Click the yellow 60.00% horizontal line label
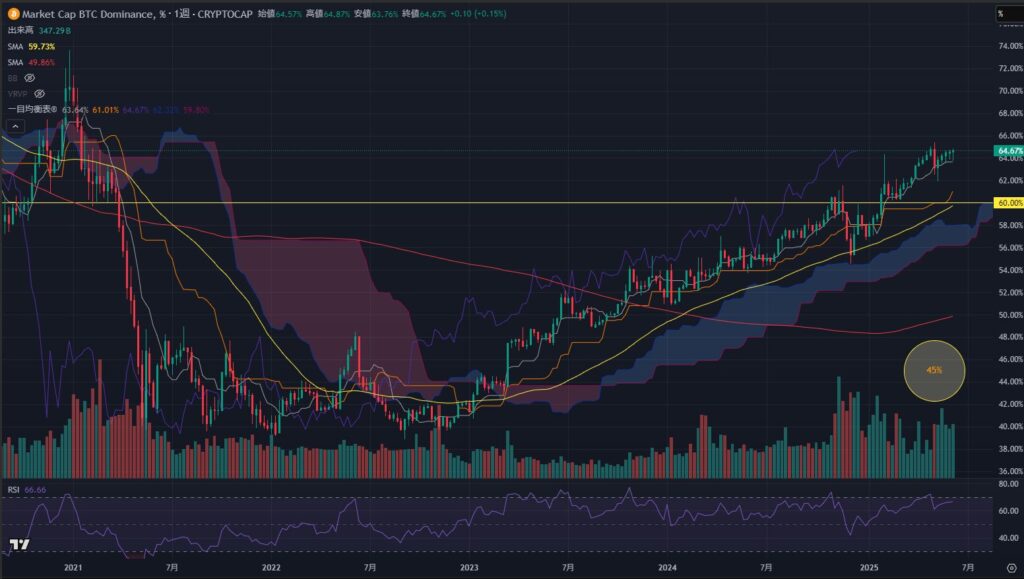Screen dimensions: 1024x579 [x=1009, y=203]
